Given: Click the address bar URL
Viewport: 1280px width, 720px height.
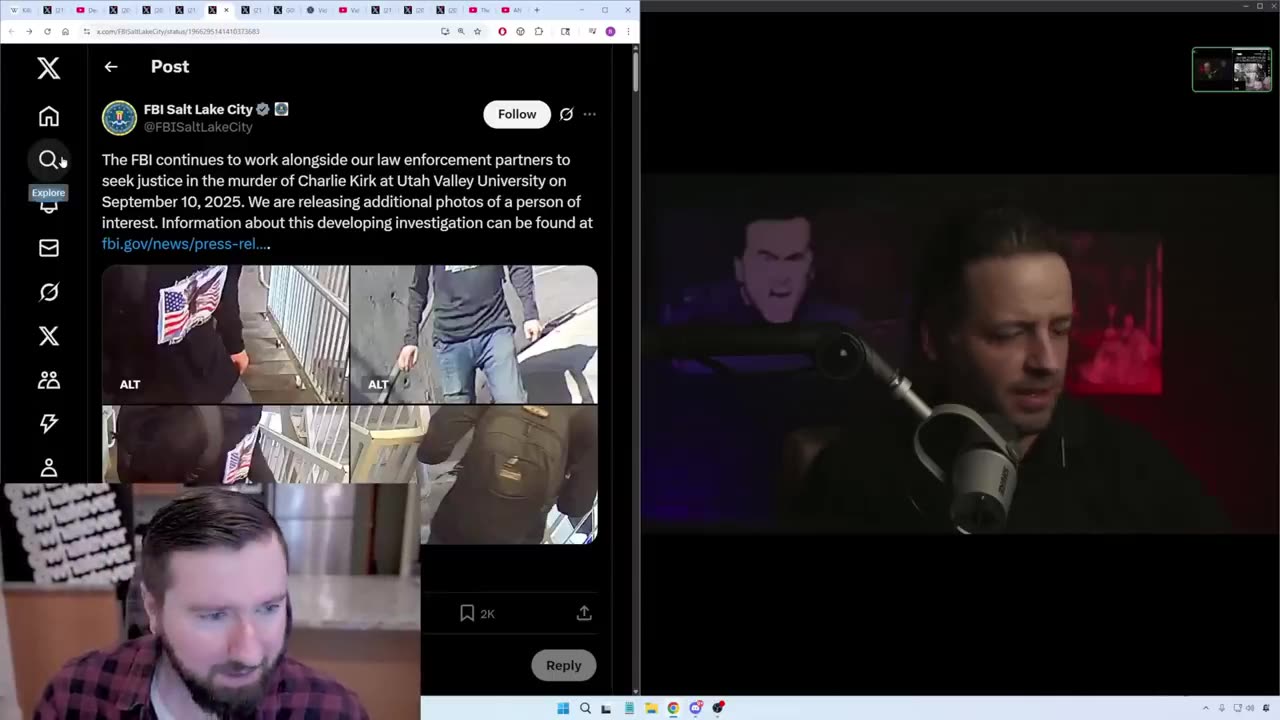Looking at the screenshot, I should click(x=178, y=31).
